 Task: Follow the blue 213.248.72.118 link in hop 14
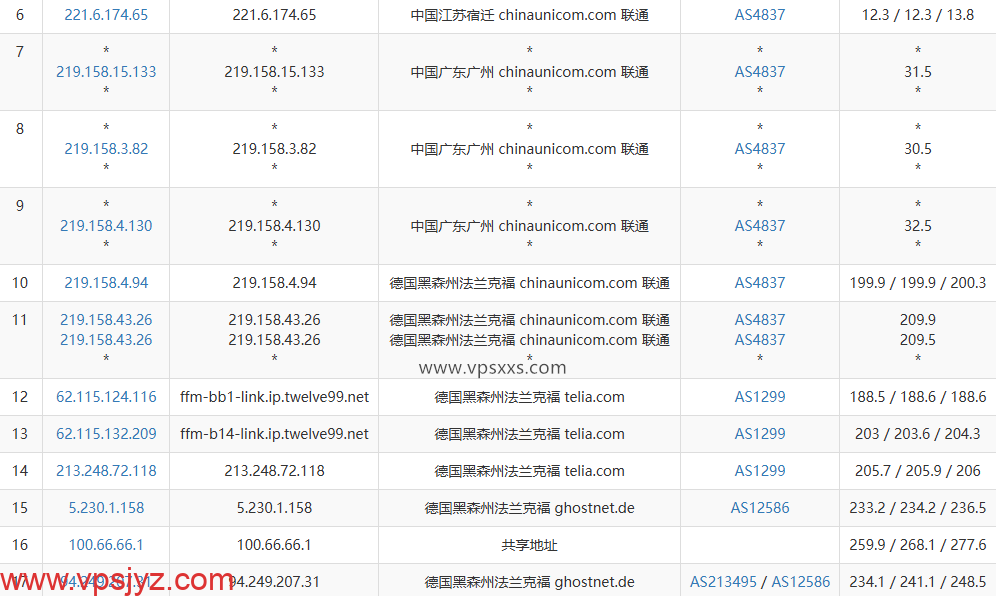[106, 471]
